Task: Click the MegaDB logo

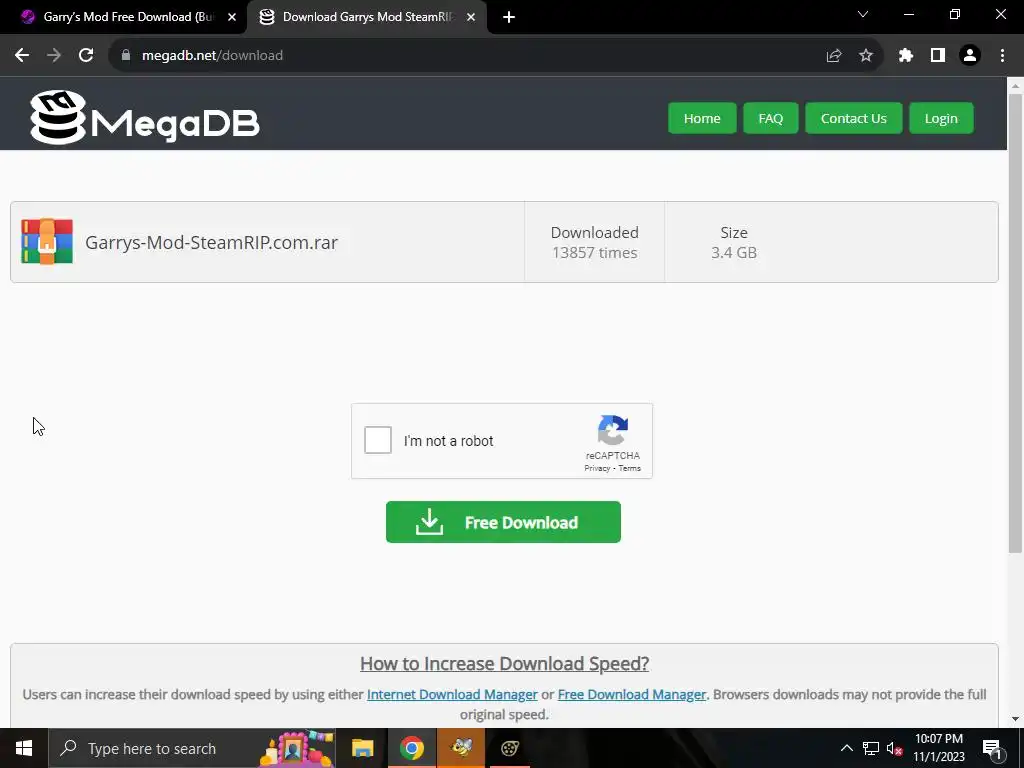Action: (144, 118)
